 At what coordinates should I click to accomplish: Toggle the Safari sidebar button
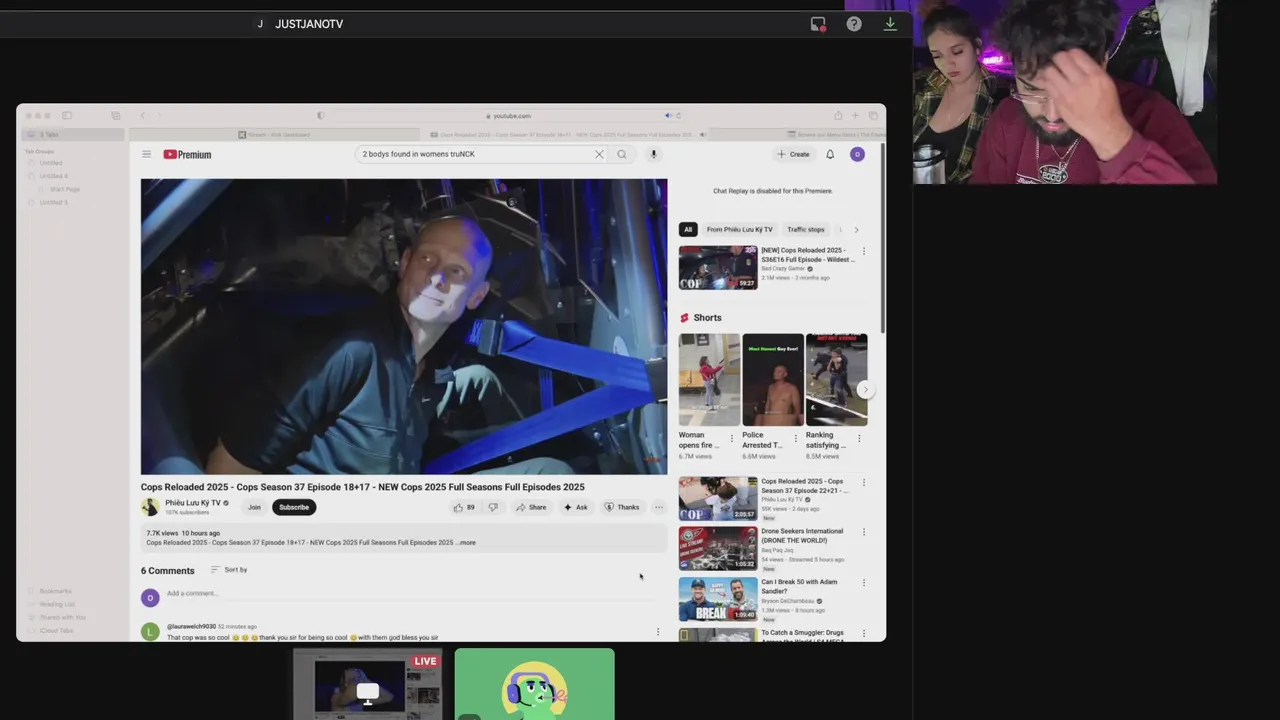[x=67, y=116]
